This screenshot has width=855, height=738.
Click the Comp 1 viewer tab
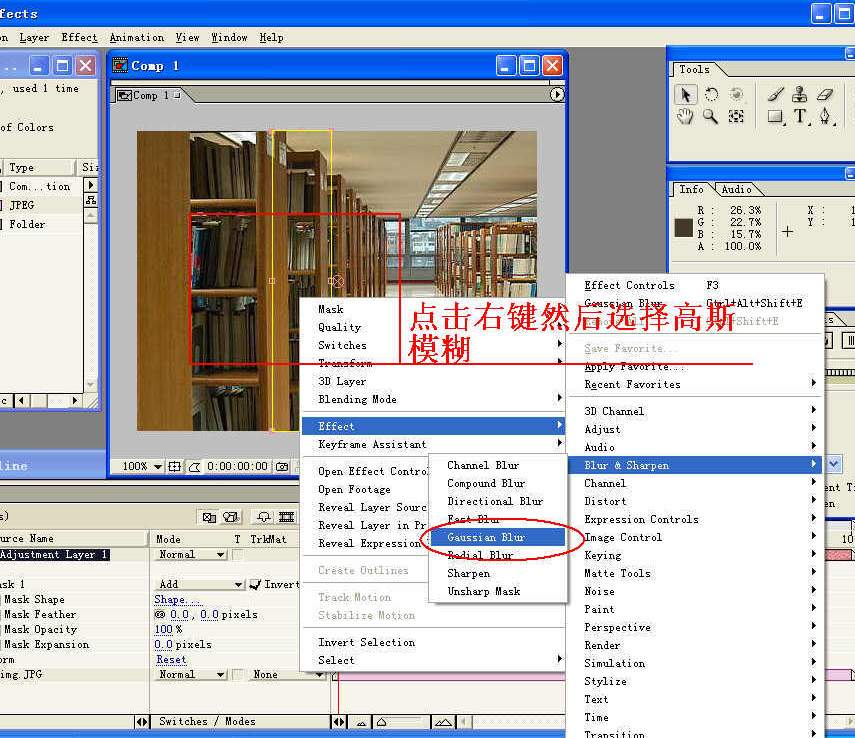point(149,95)
